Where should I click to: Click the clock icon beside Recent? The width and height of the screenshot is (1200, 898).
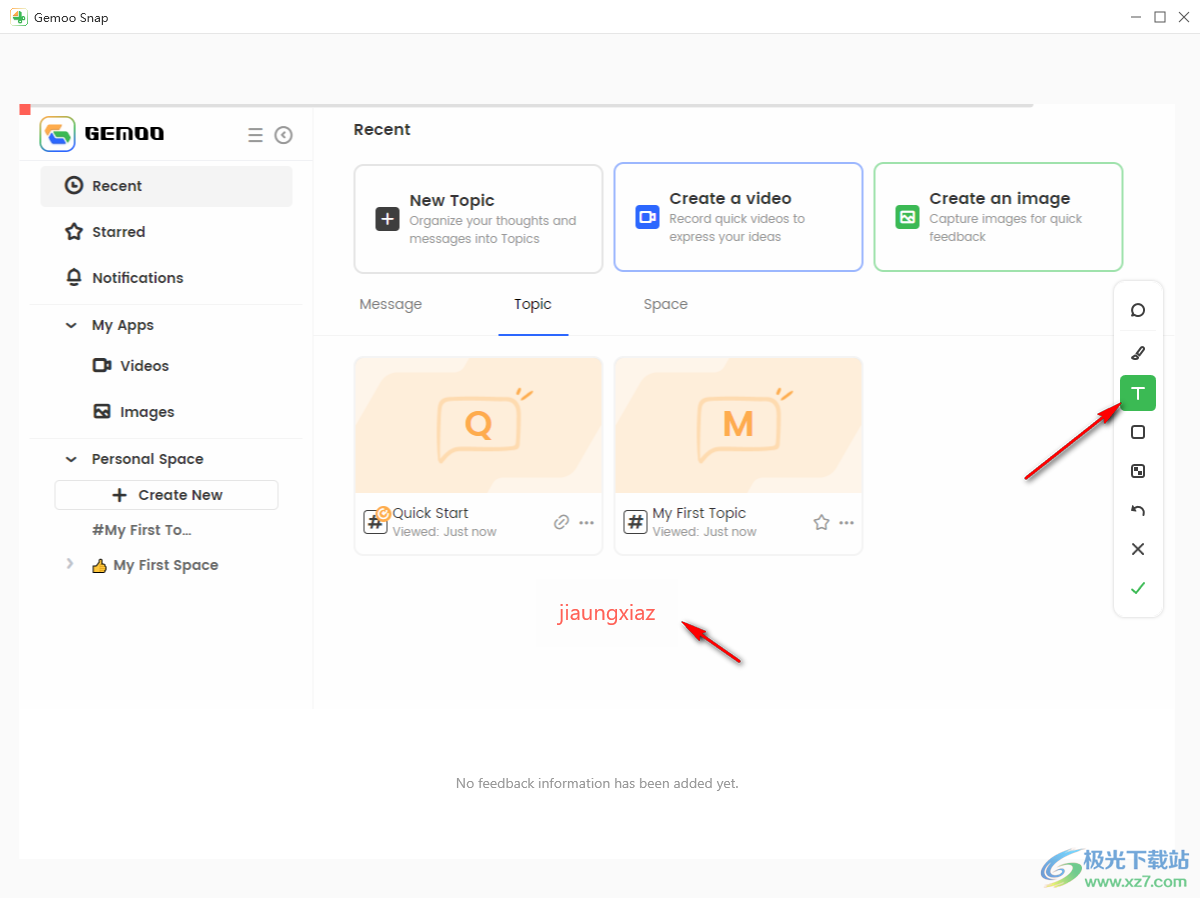click(x=73, y=185)
